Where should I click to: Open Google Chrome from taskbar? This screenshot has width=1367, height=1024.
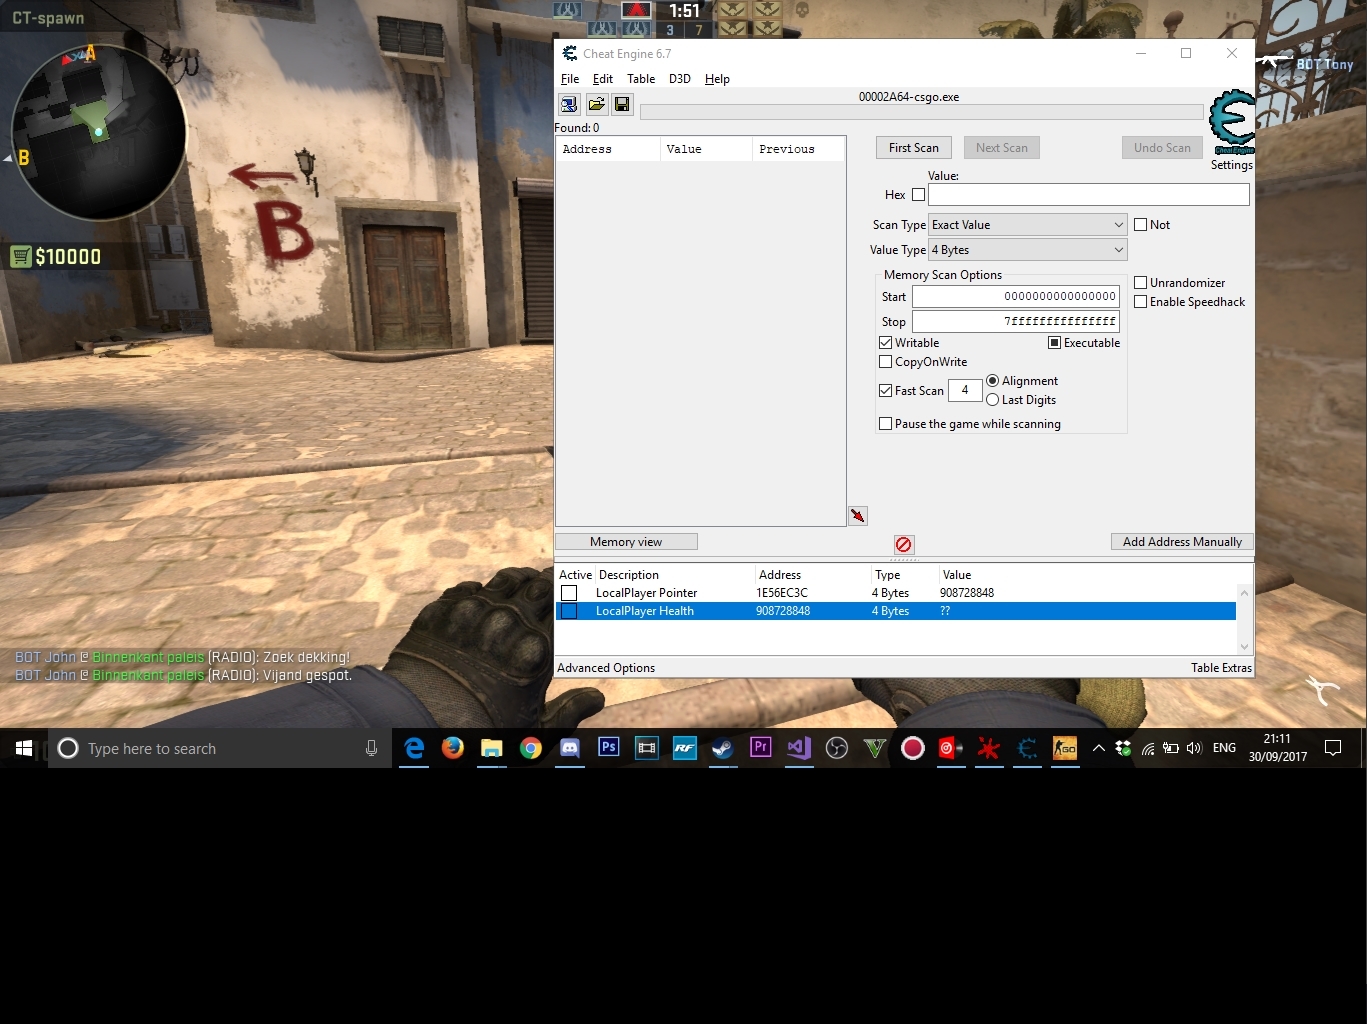[530, 748]
